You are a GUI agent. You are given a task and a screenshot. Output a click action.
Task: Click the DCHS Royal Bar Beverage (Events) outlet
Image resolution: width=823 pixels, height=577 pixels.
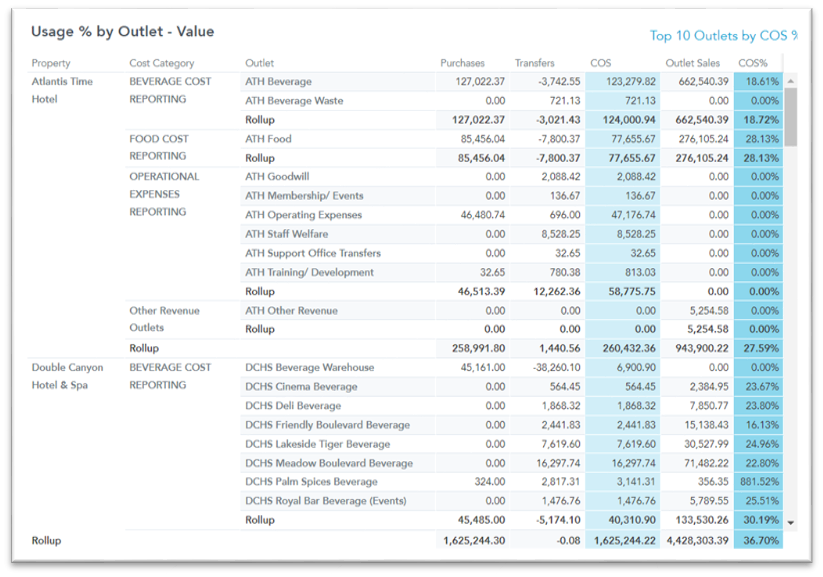(326, 501)
